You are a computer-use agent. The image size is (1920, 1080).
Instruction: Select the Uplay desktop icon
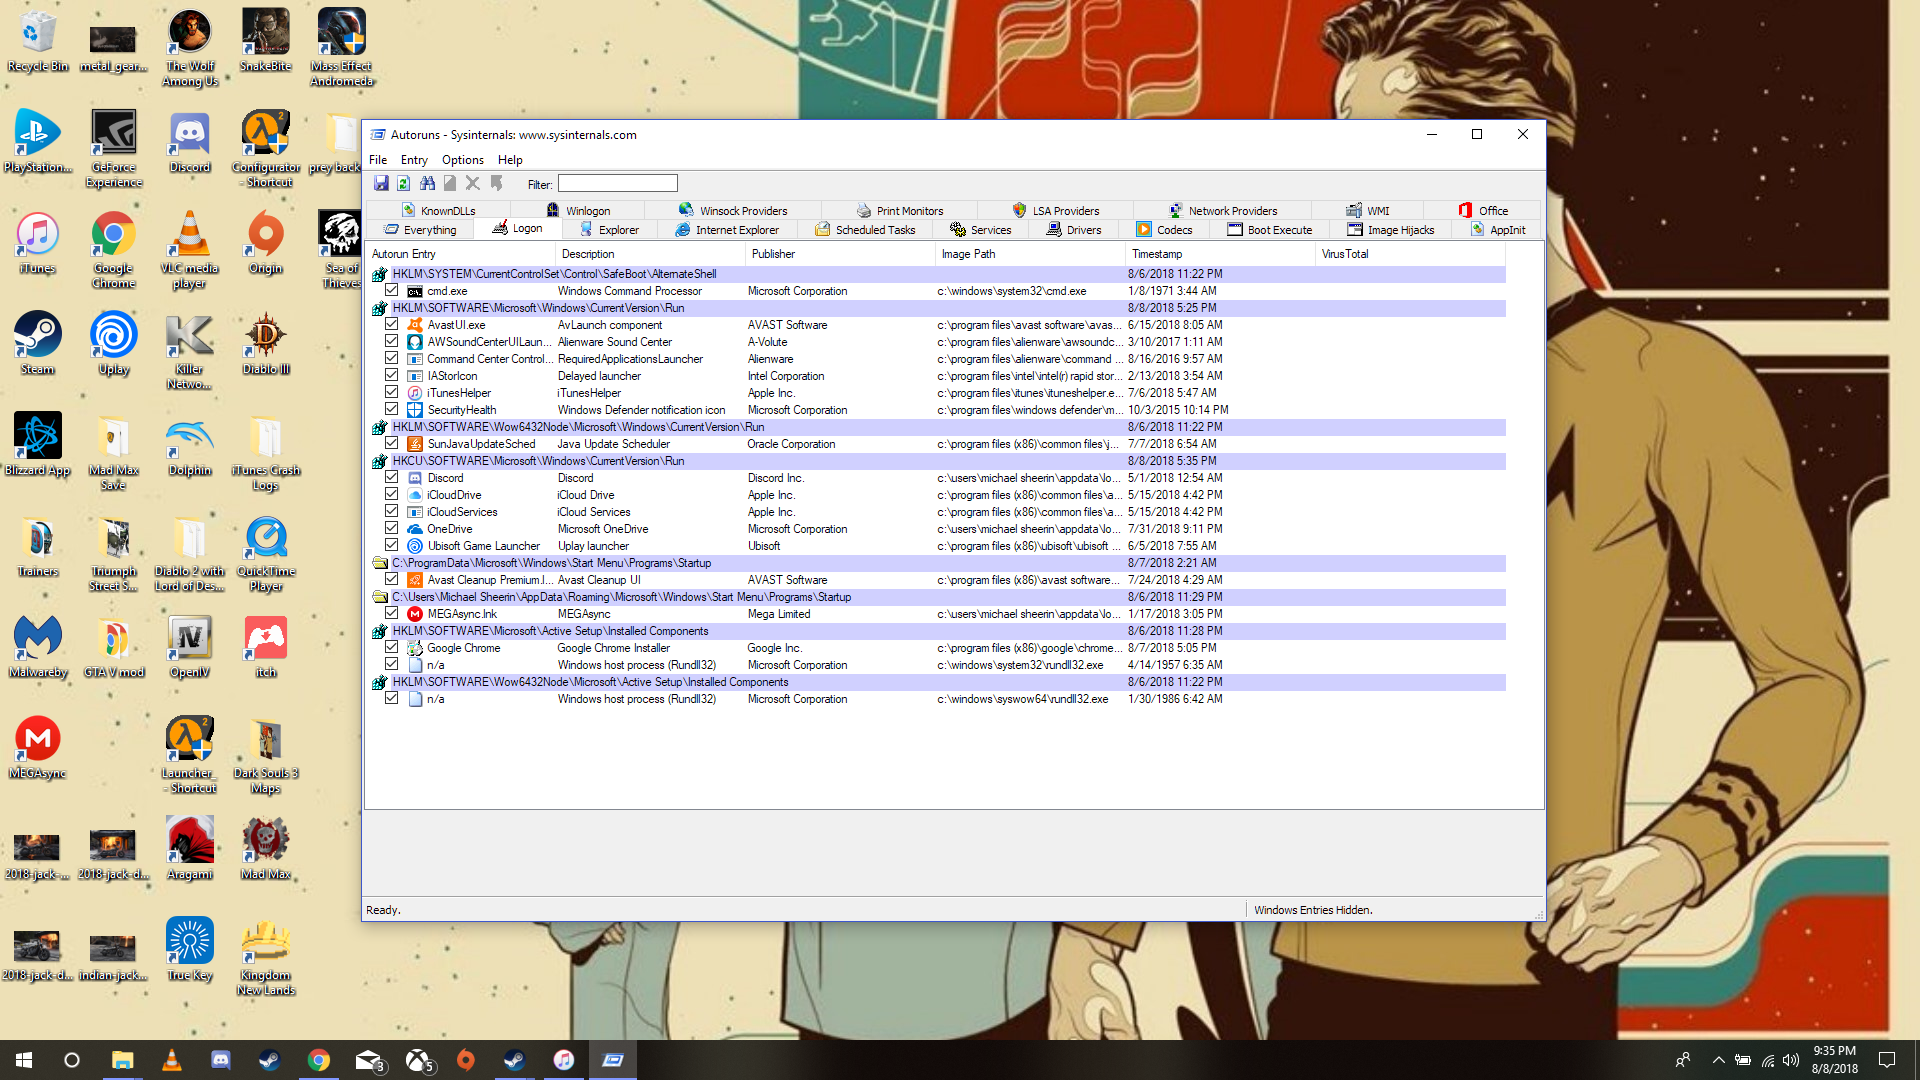point(114,343)
